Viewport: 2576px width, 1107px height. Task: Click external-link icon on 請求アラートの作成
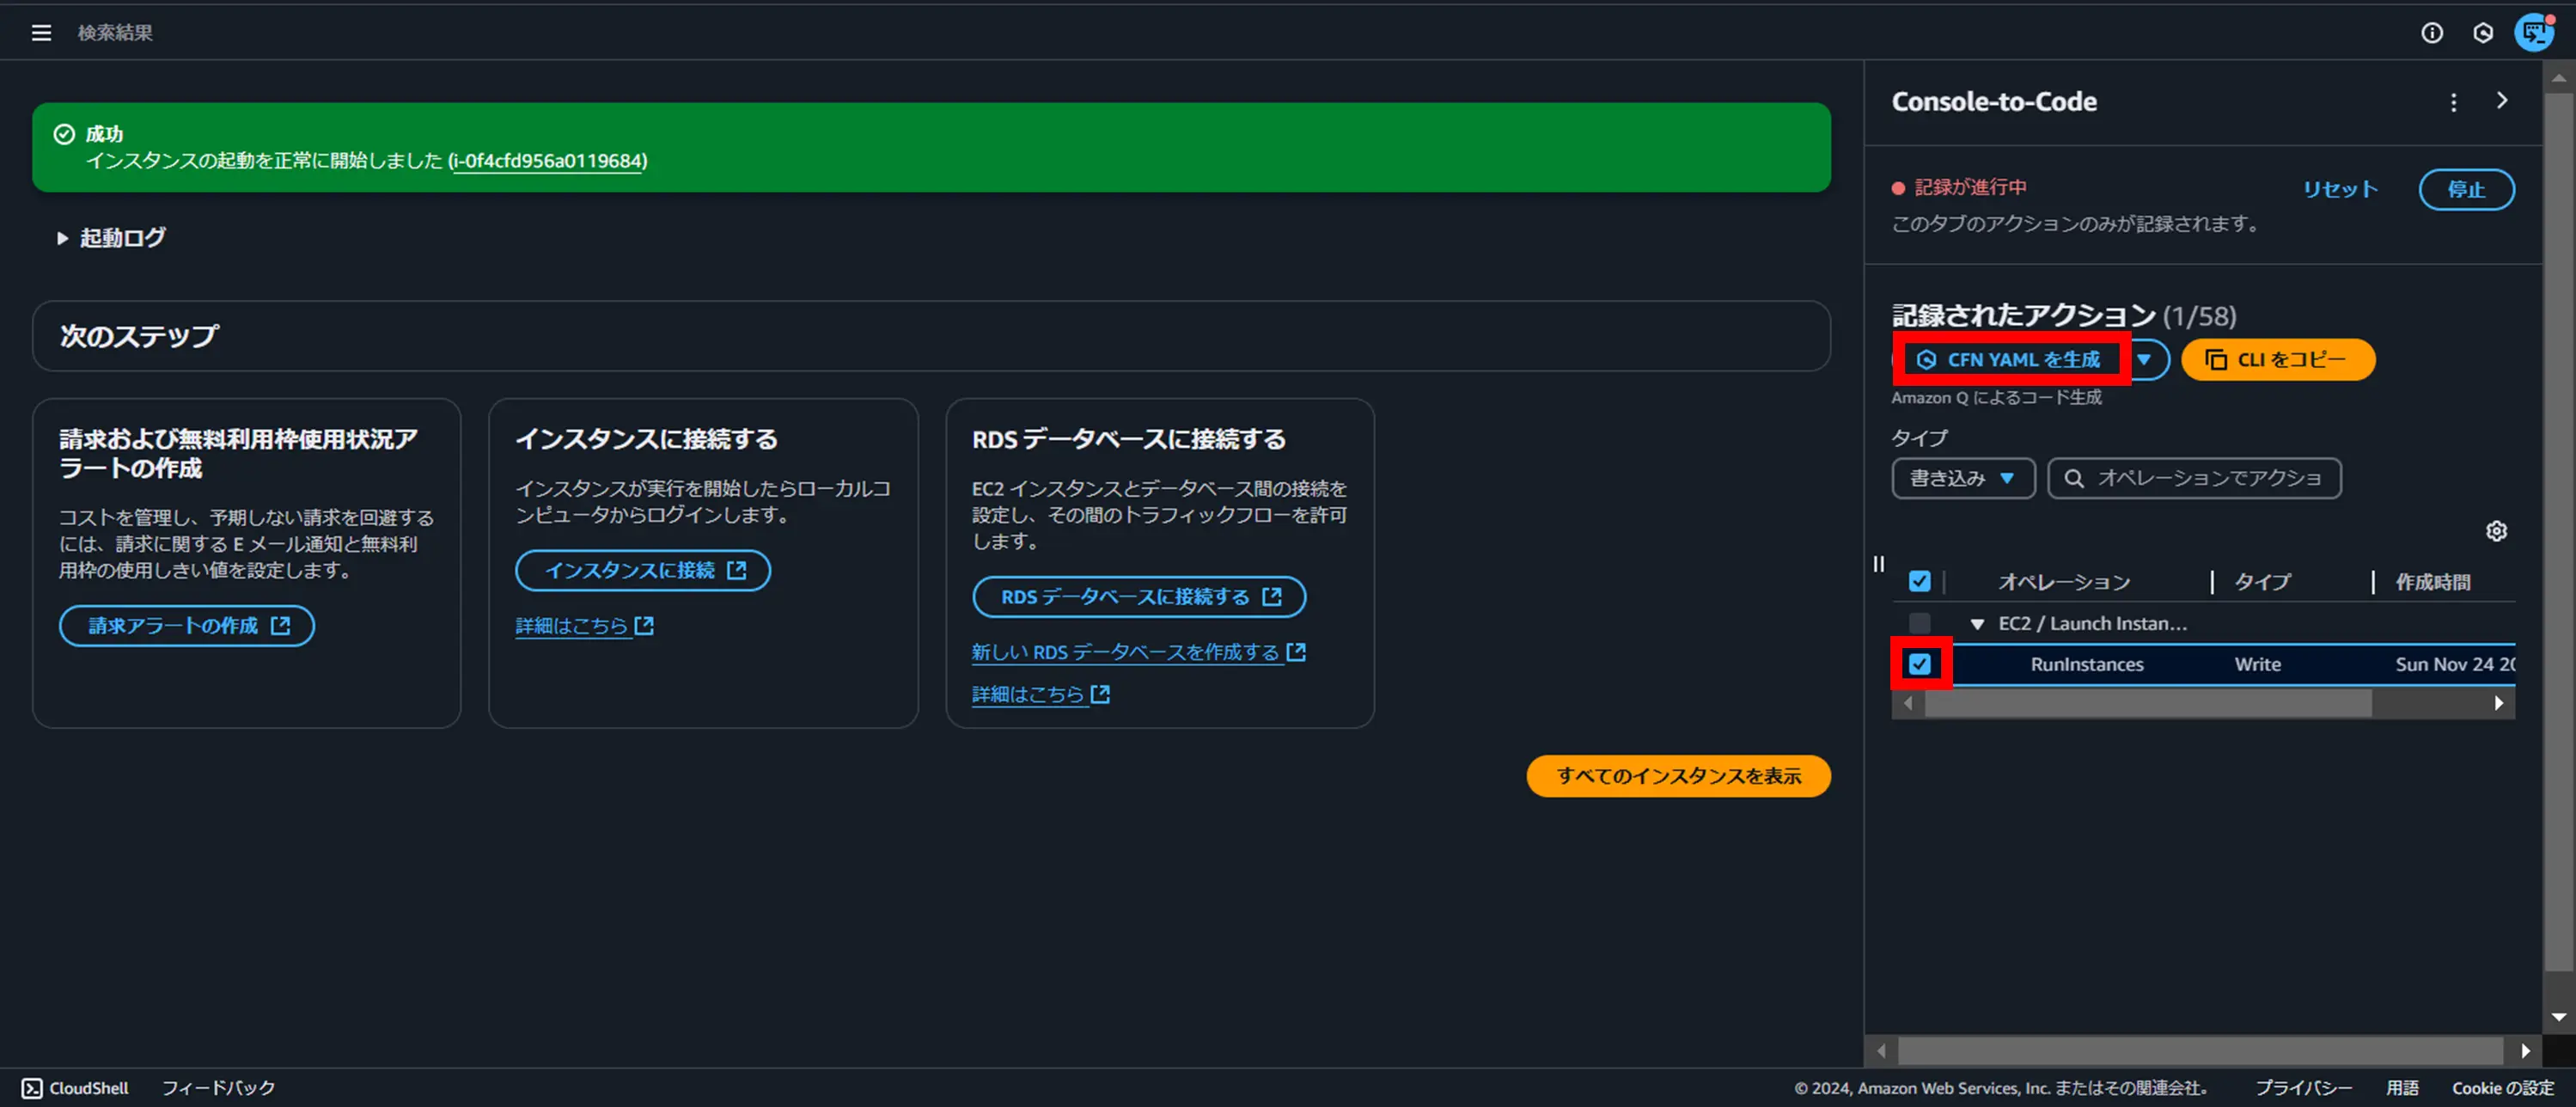[281, 626]
